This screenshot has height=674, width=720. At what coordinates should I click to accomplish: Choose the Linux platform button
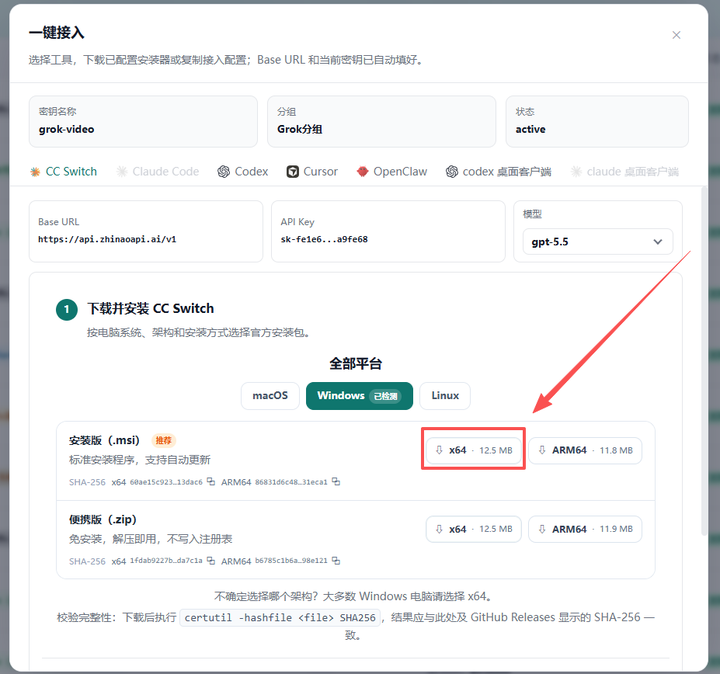pos(445,396)
